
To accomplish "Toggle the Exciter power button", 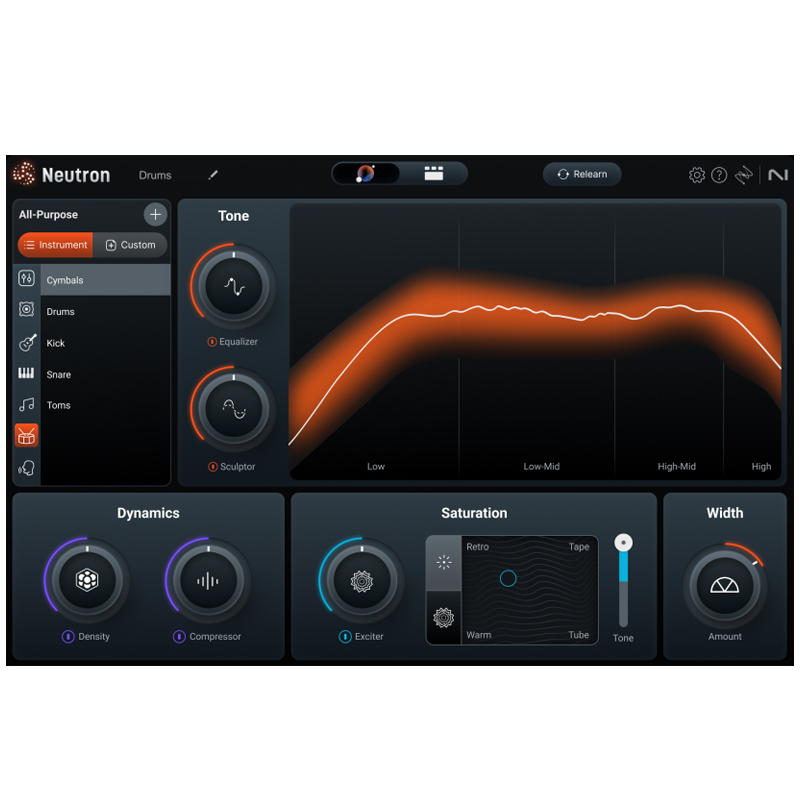I will (x=345, y=637).
